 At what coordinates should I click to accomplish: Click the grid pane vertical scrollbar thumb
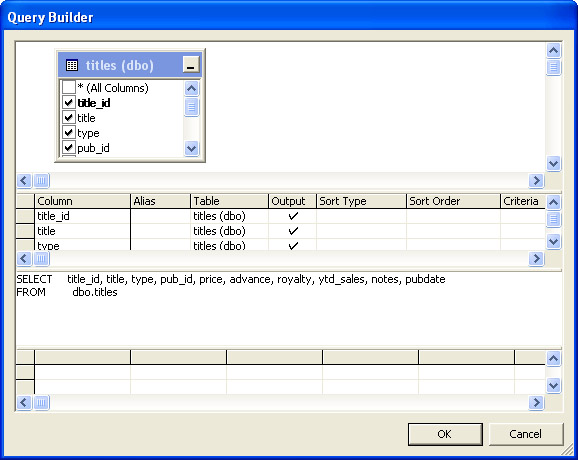pos(553,219)
